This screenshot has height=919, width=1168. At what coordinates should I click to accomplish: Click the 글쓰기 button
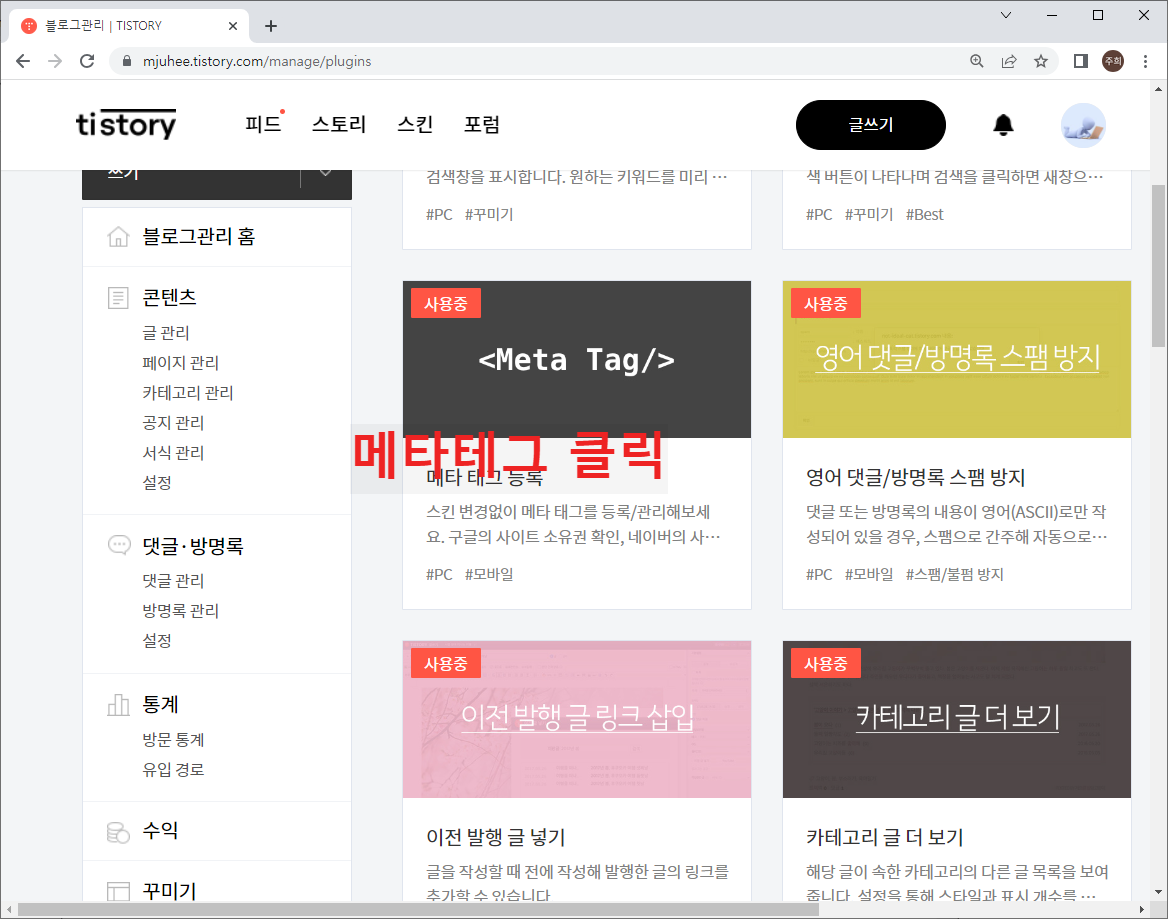coord(871,125)
